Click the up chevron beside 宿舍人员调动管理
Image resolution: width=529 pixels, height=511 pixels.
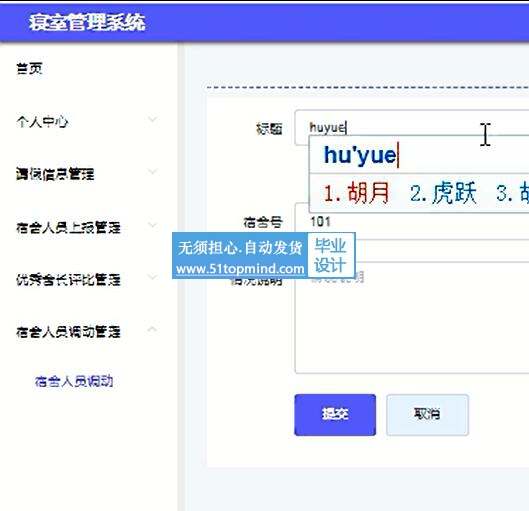[152, 329]
